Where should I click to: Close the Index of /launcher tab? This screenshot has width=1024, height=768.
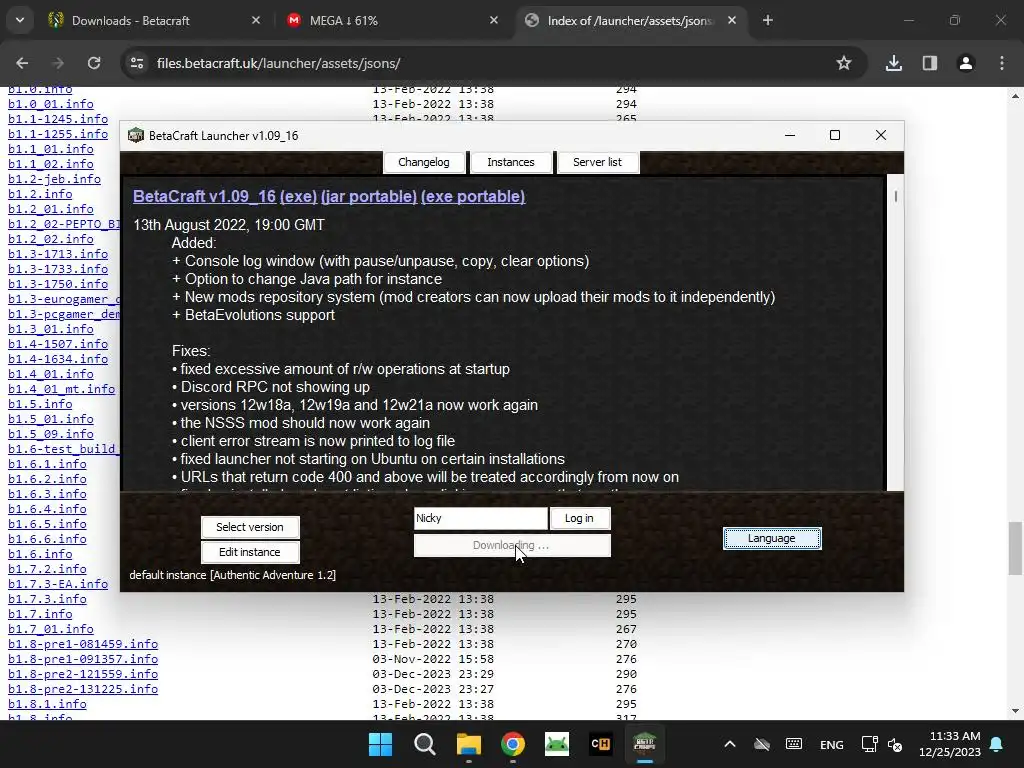pyautogui.click(x=732, y=20)
